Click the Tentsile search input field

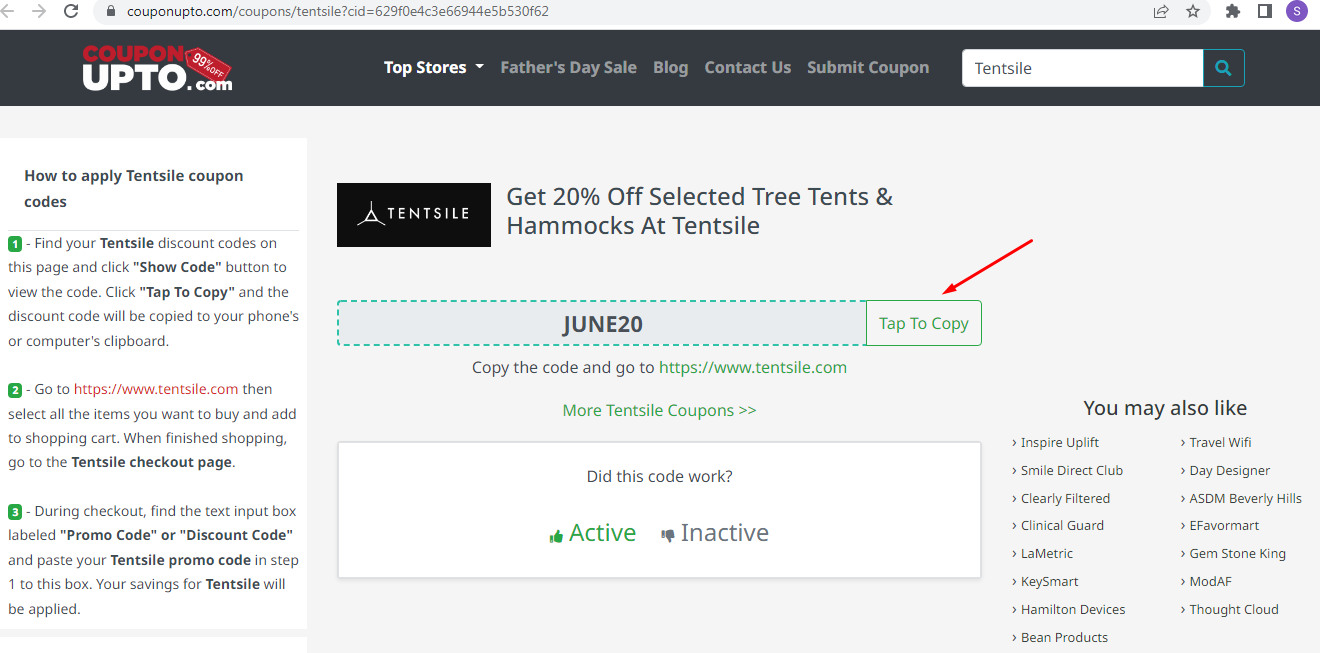(1080, 67)
